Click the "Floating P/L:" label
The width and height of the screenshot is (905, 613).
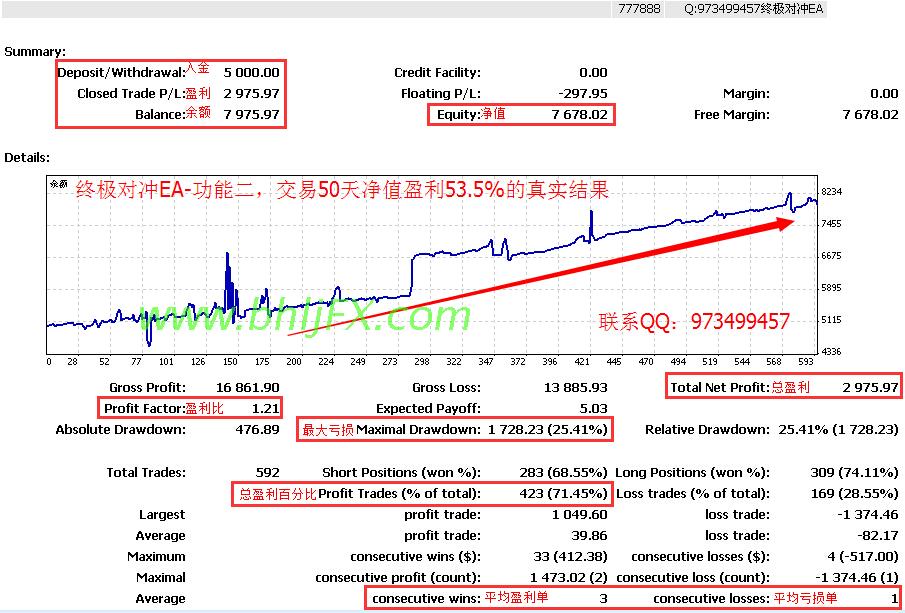(441, 94)
